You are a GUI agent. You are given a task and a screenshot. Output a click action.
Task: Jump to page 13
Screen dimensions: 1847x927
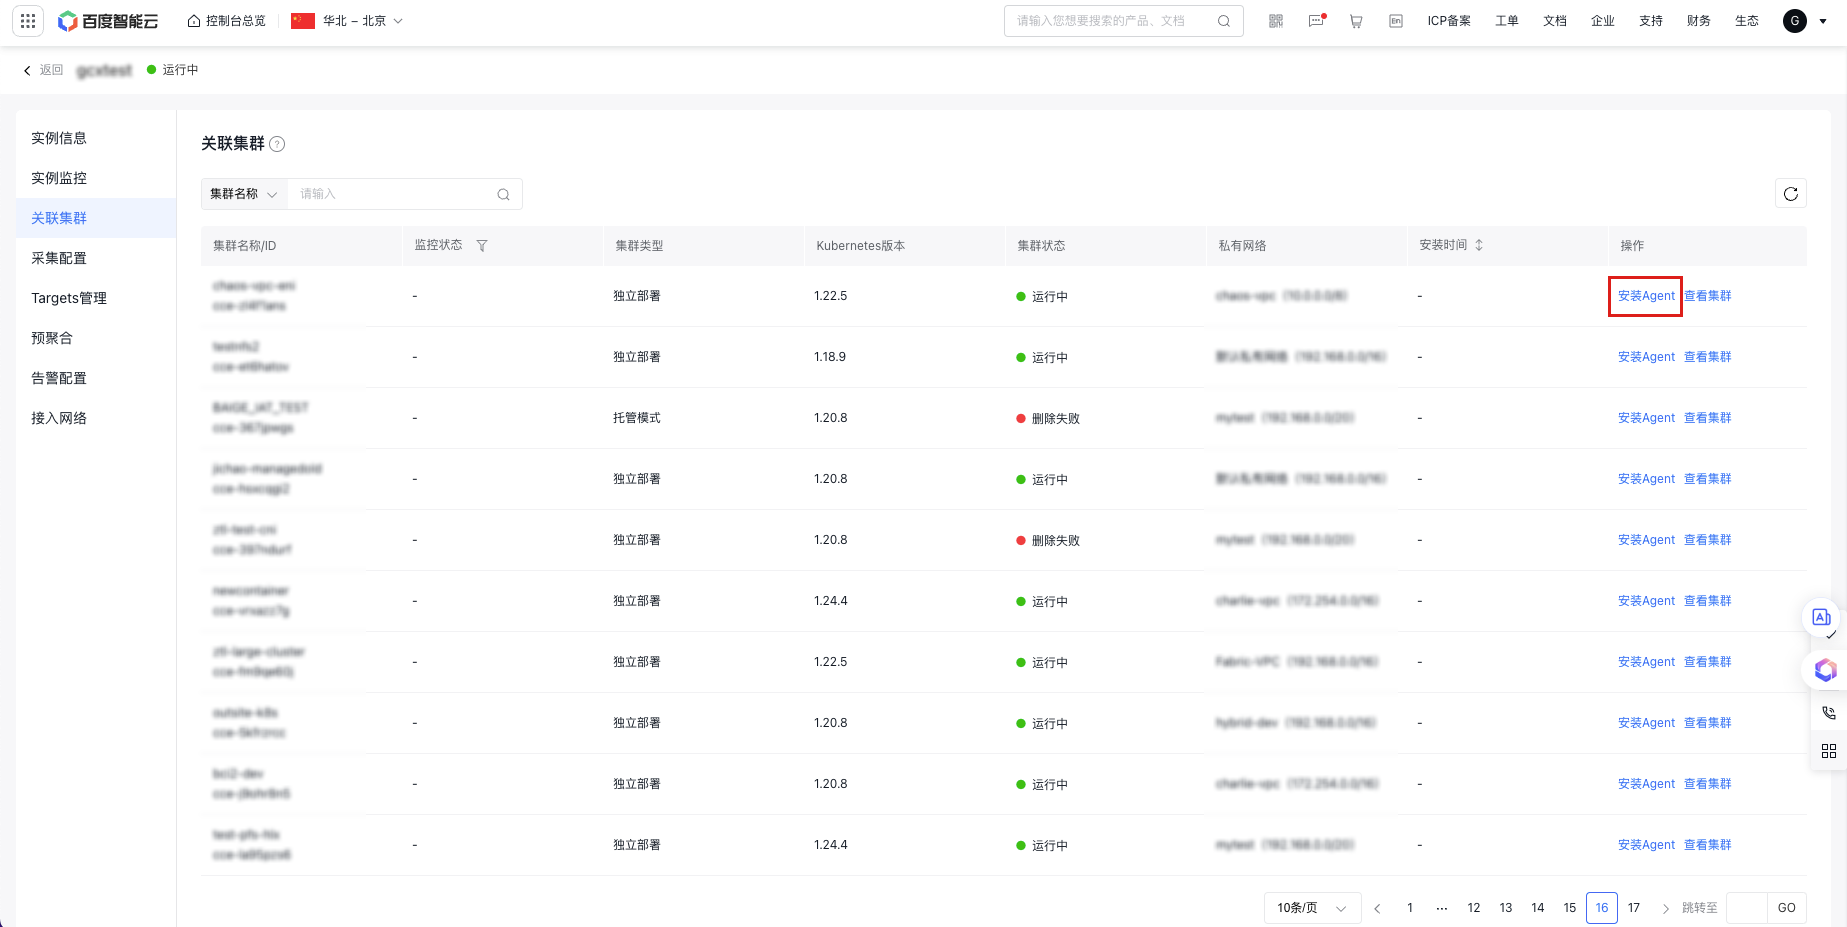click(x=1506, y=908)
